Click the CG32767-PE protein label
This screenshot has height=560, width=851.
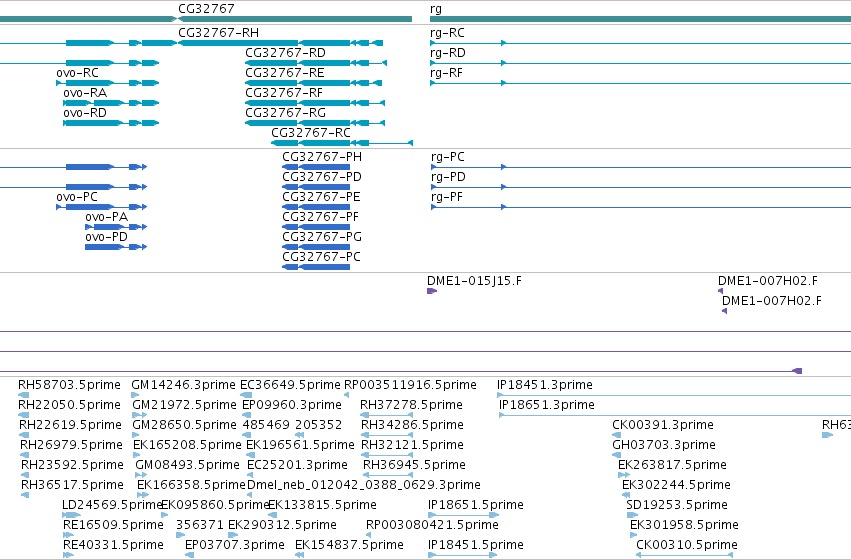tap(321, 197)
